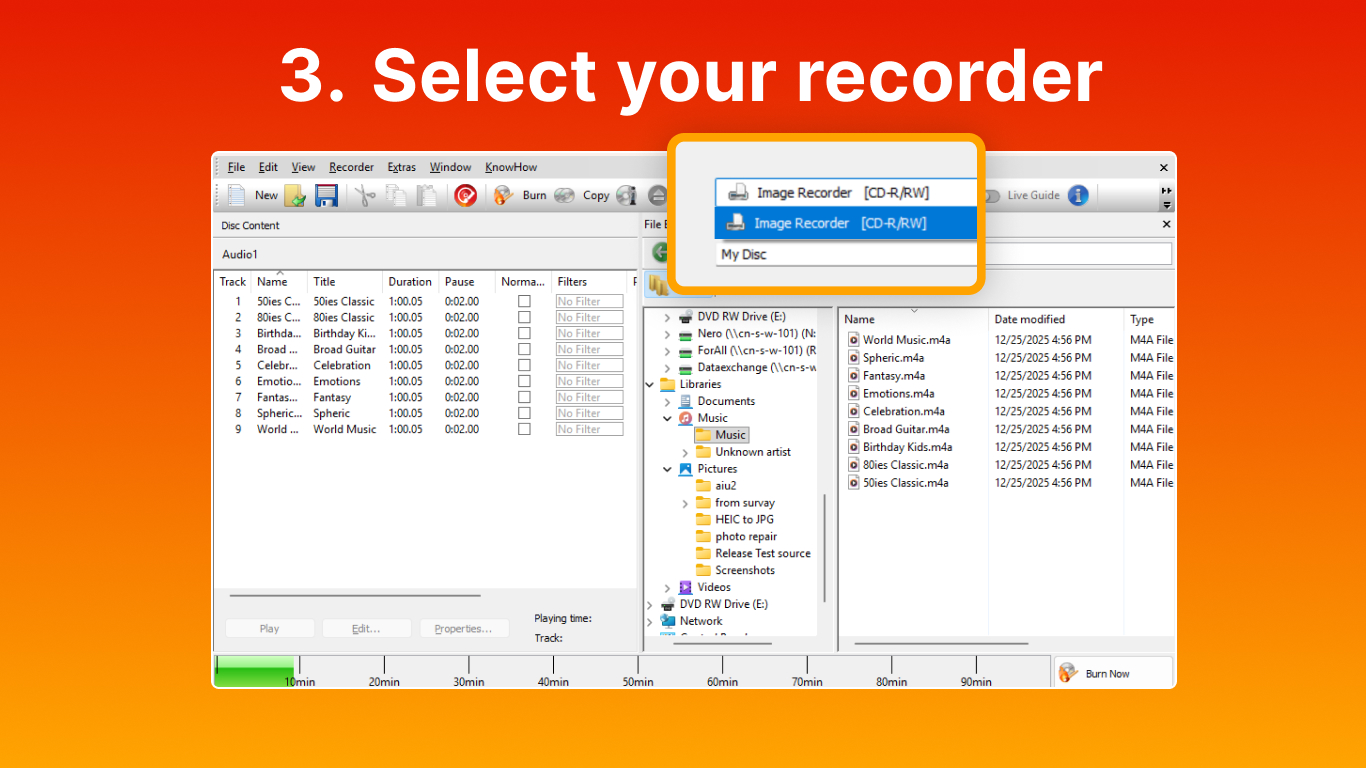
Task: Click the file icon beside Spheric.m4a
Action: point(854,358)
